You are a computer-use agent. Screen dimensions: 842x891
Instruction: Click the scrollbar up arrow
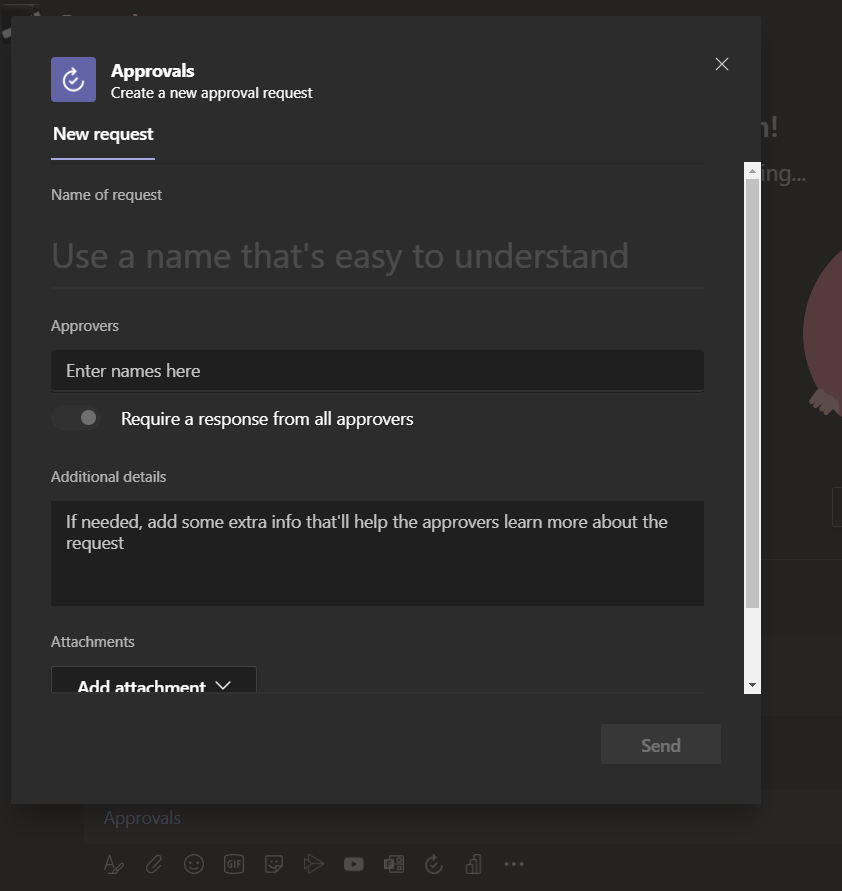click(753, 171)
